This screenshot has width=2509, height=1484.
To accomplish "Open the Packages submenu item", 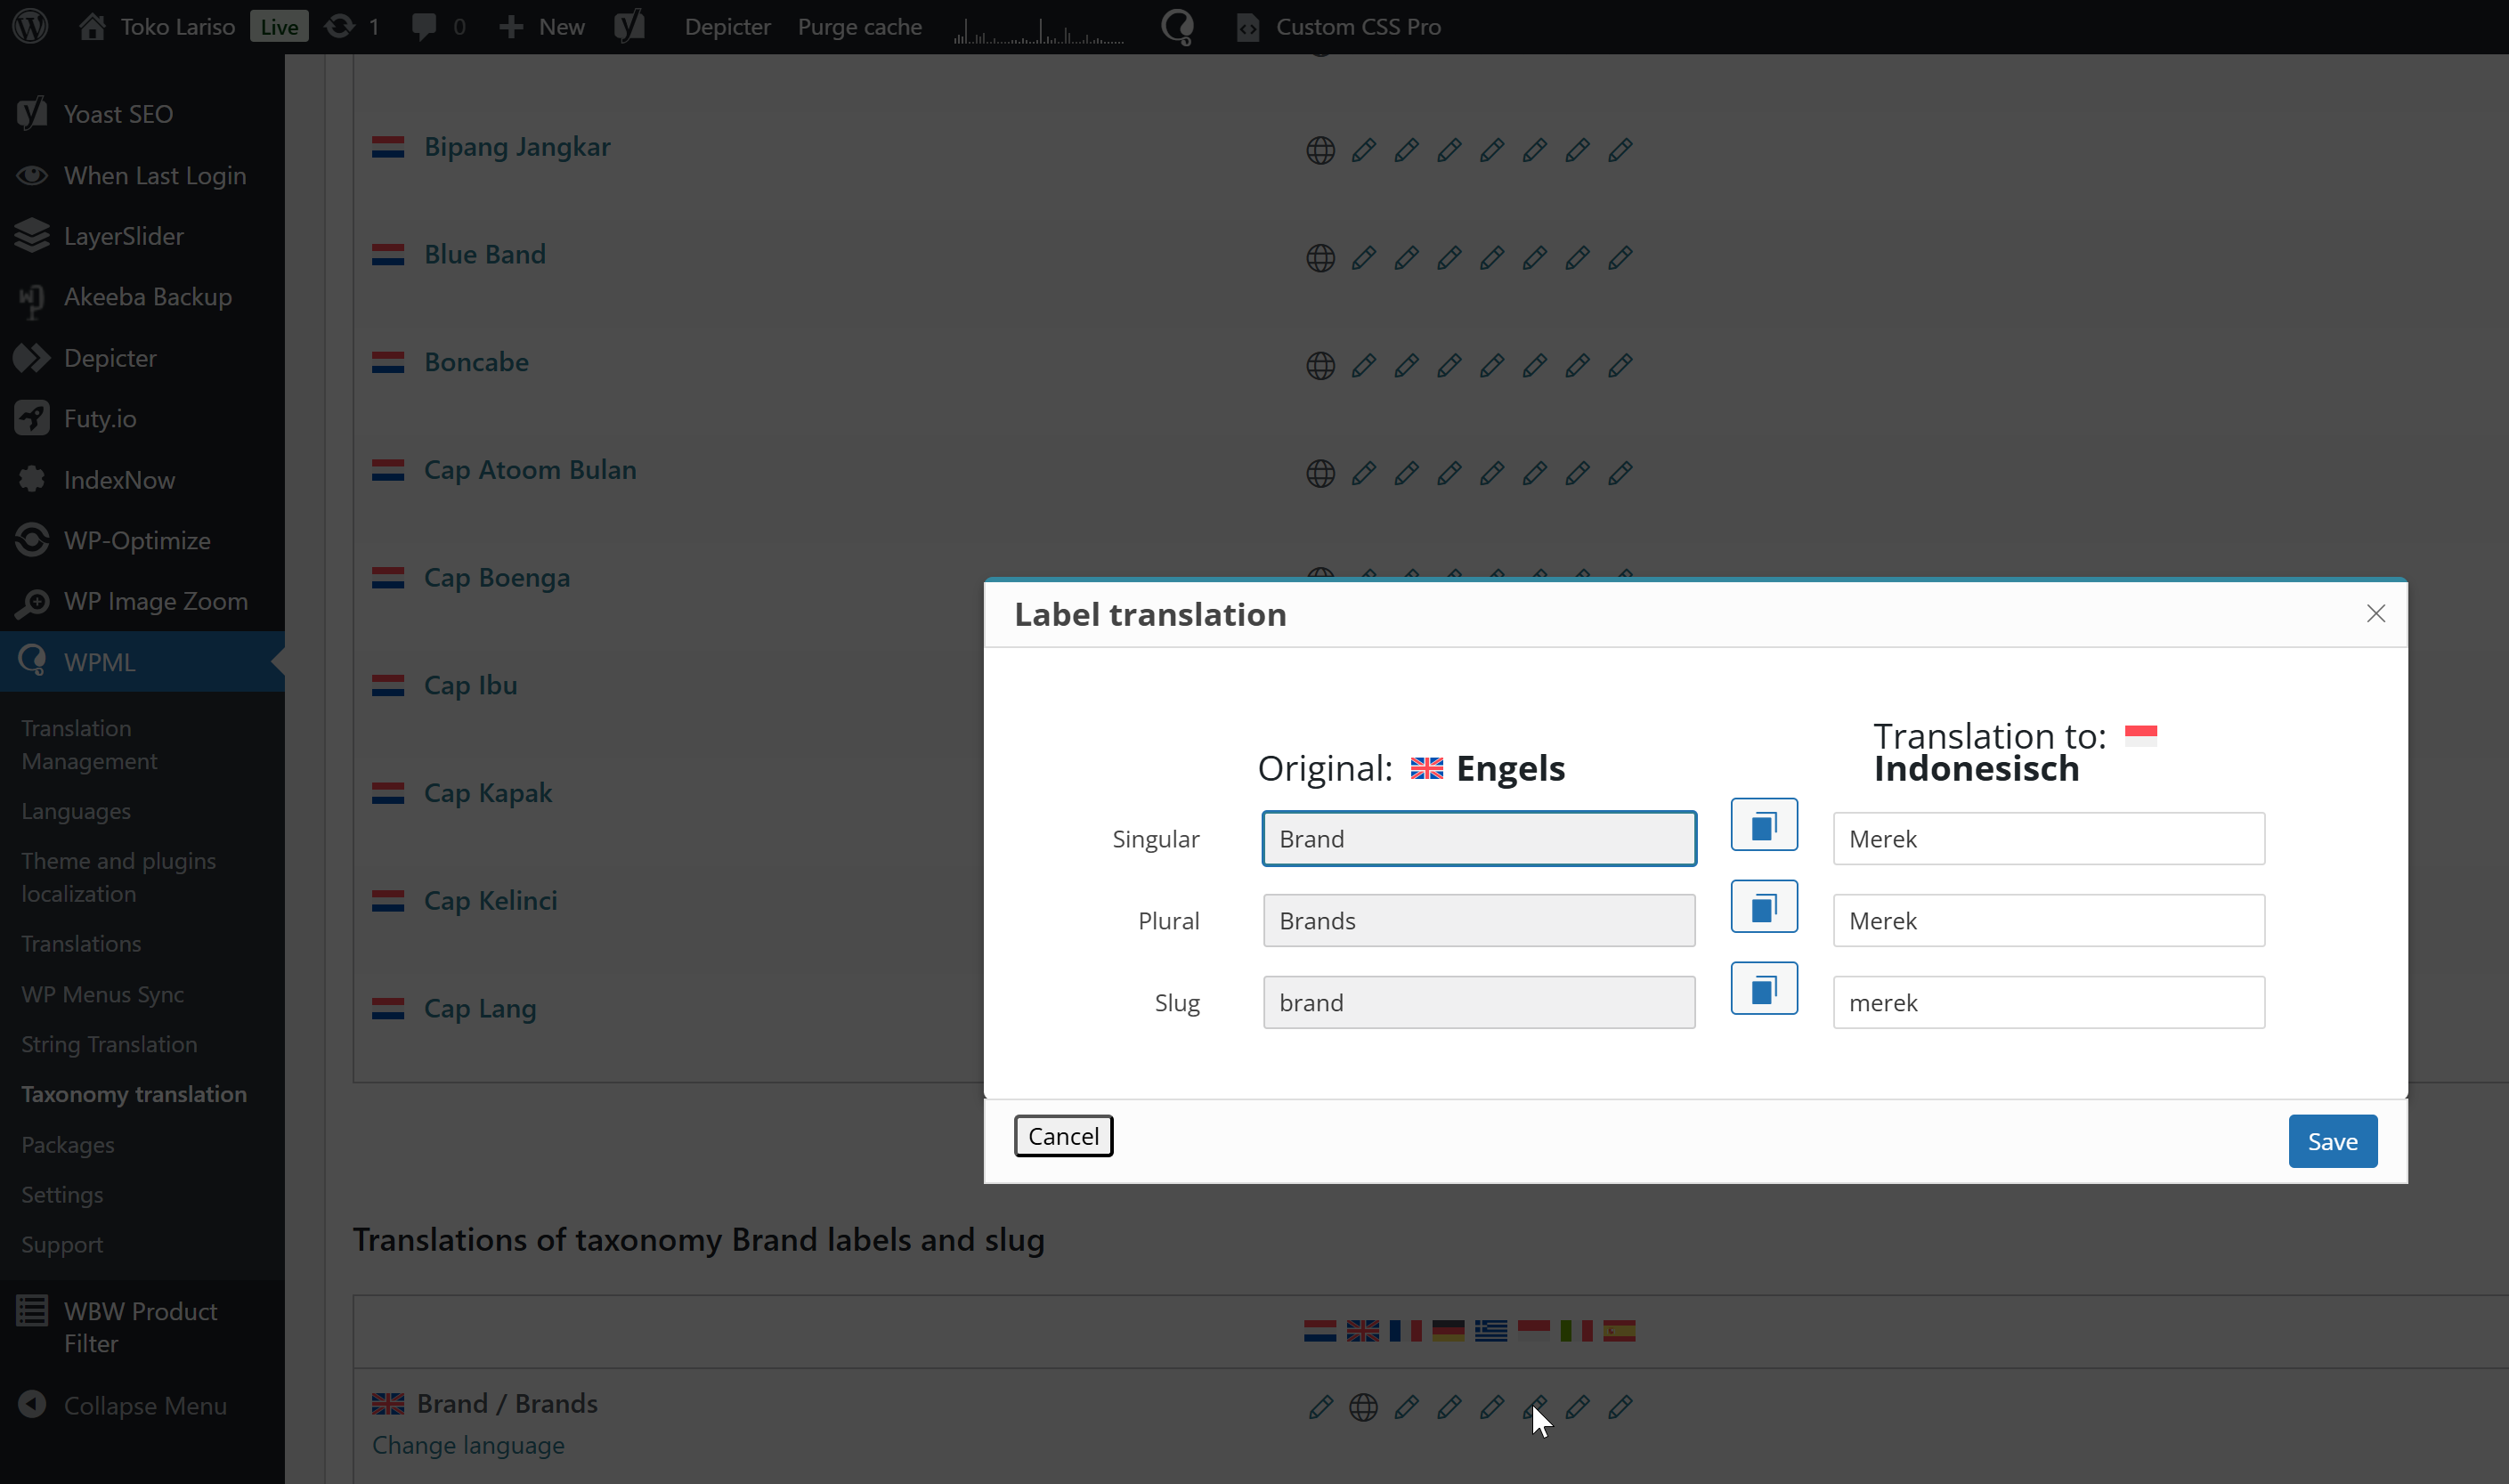I will [67, 1145].
